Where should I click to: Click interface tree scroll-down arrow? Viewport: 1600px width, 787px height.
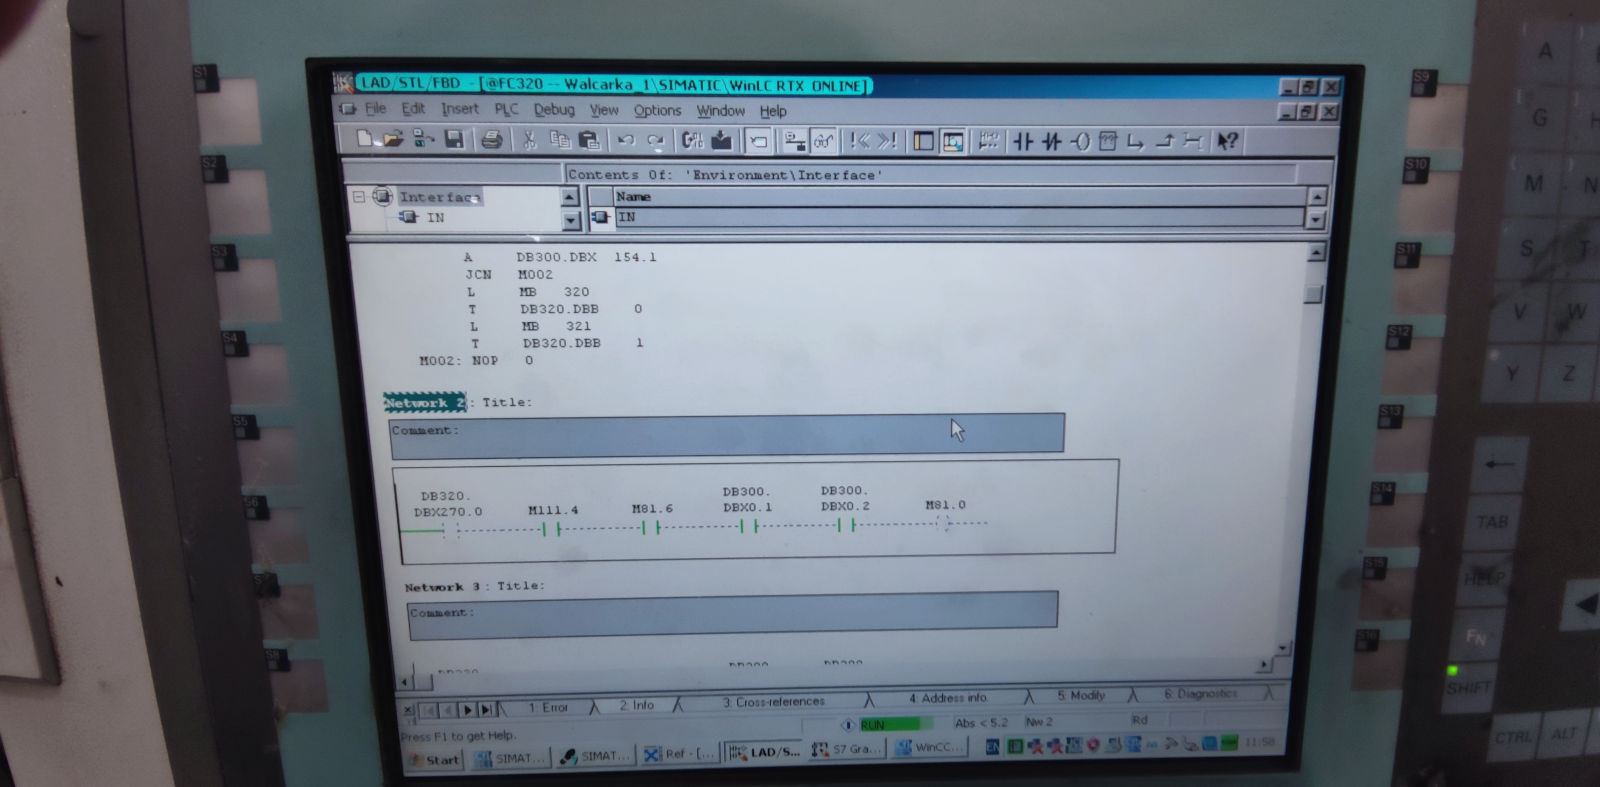(571, 220)
